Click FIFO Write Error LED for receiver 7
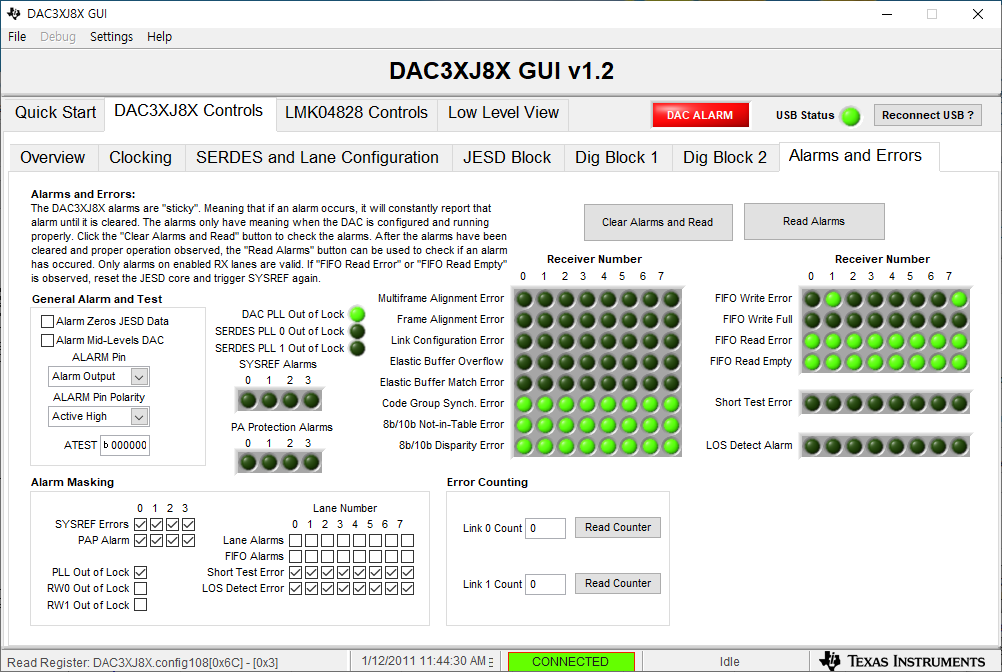1002x672 pixels. (959, 299)
